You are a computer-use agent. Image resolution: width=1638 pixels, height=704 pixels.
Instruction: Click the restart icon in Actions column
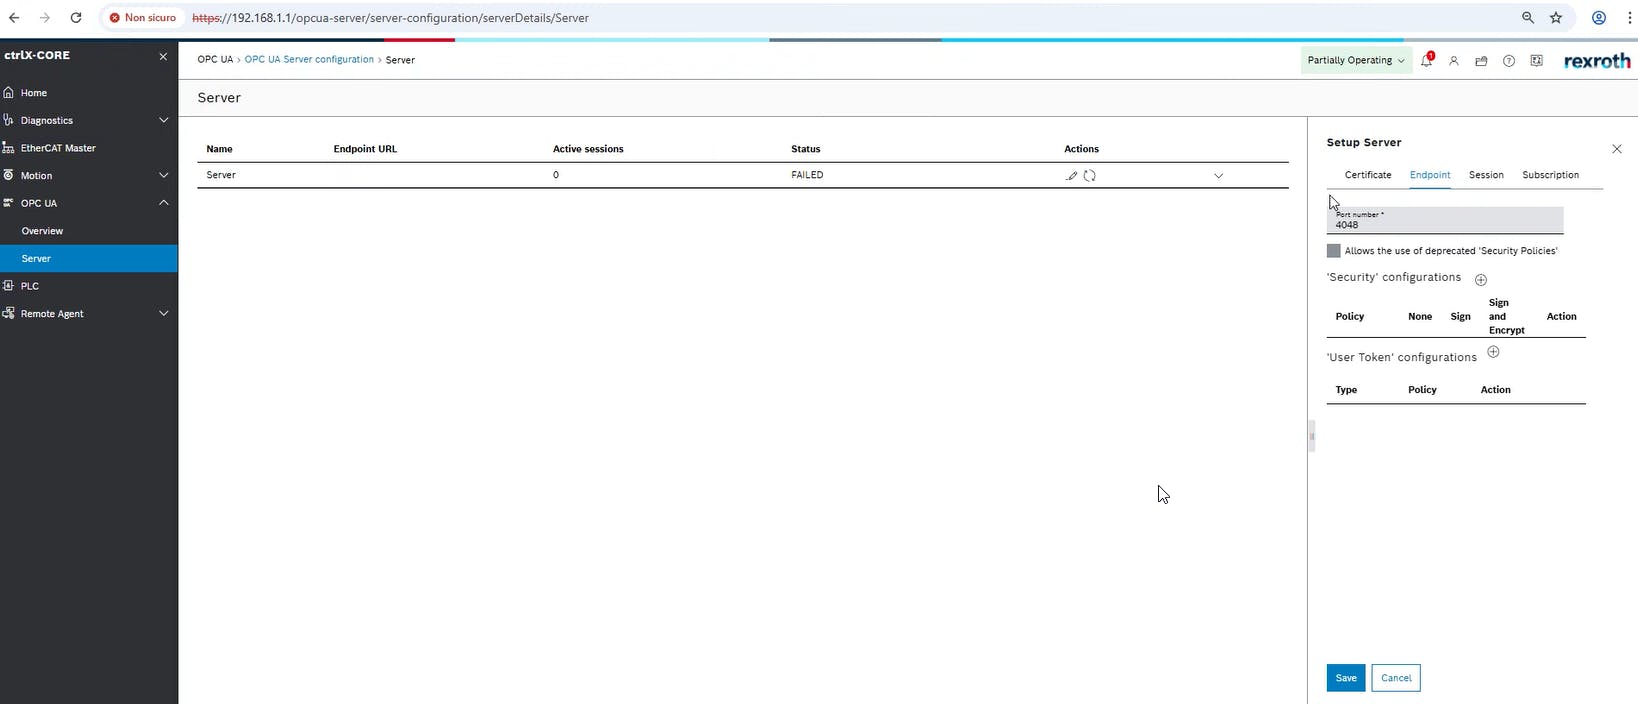(x=1090, y=176)
